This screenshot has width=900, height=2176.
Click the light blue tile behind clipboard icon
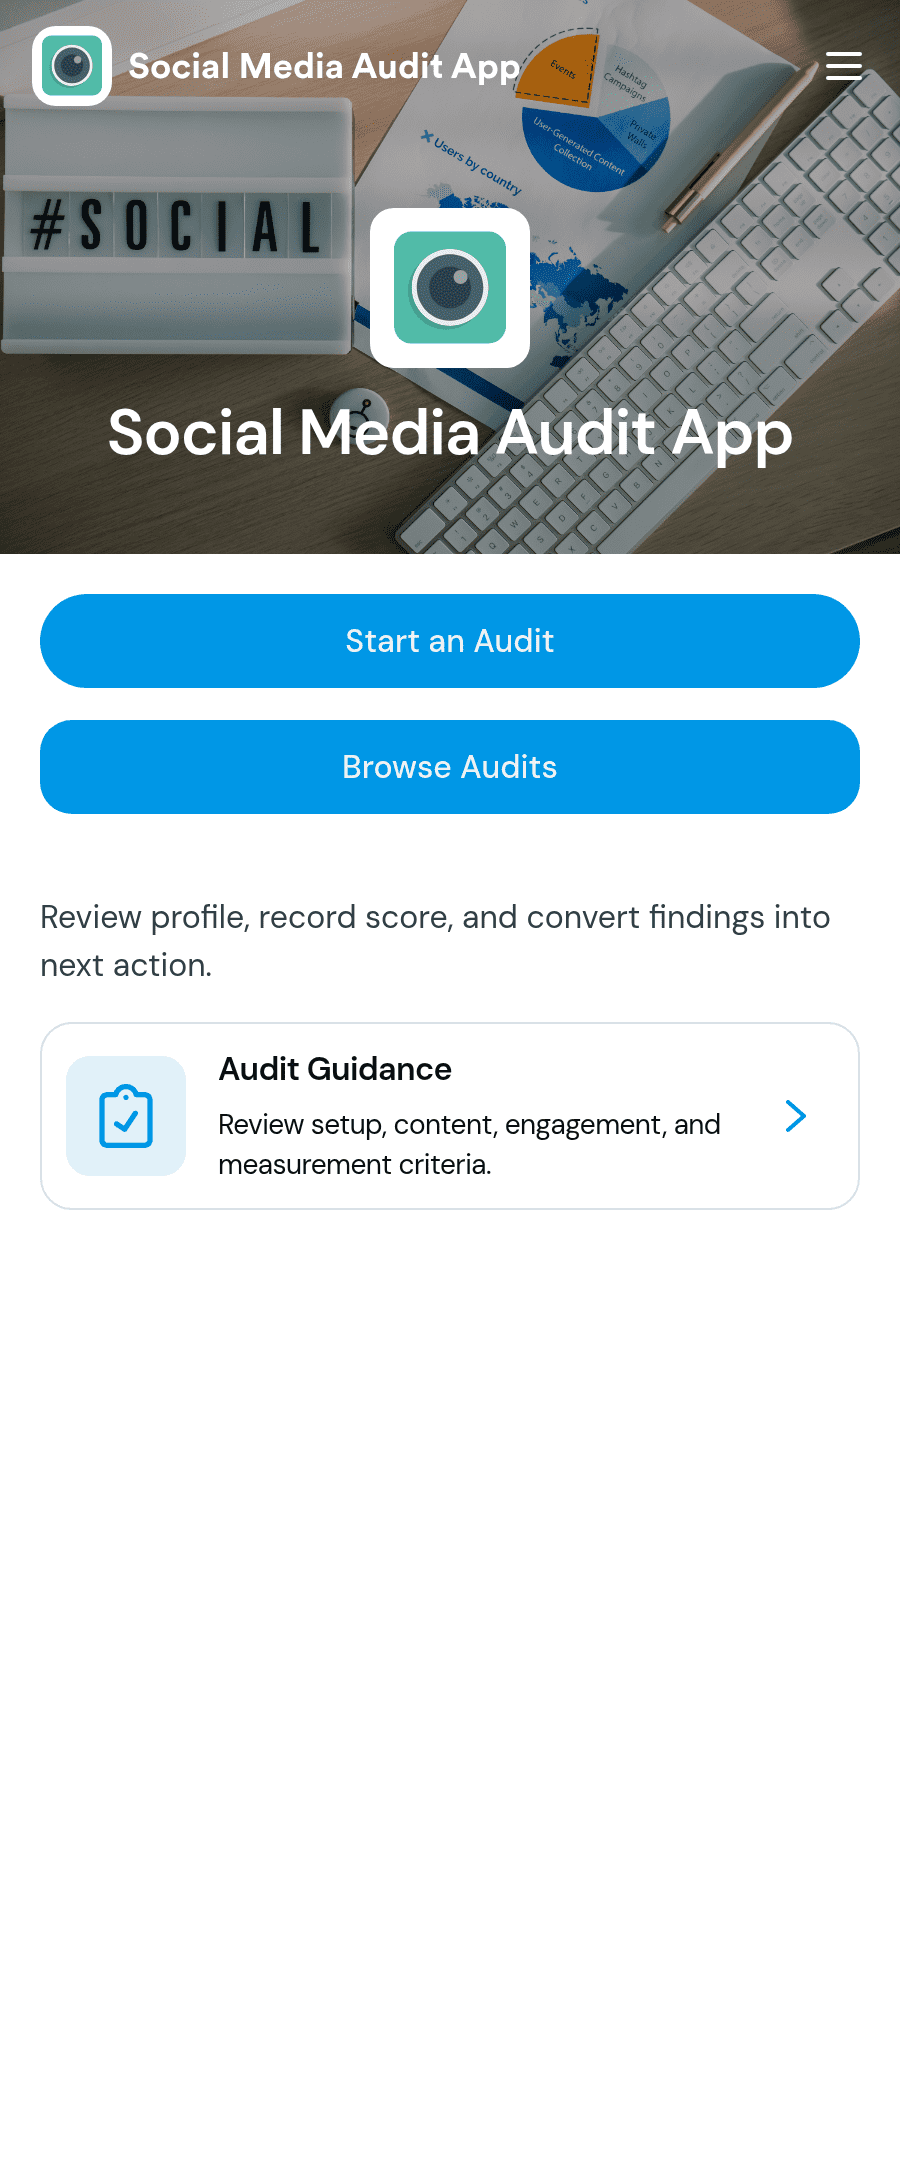(126, 1116)
